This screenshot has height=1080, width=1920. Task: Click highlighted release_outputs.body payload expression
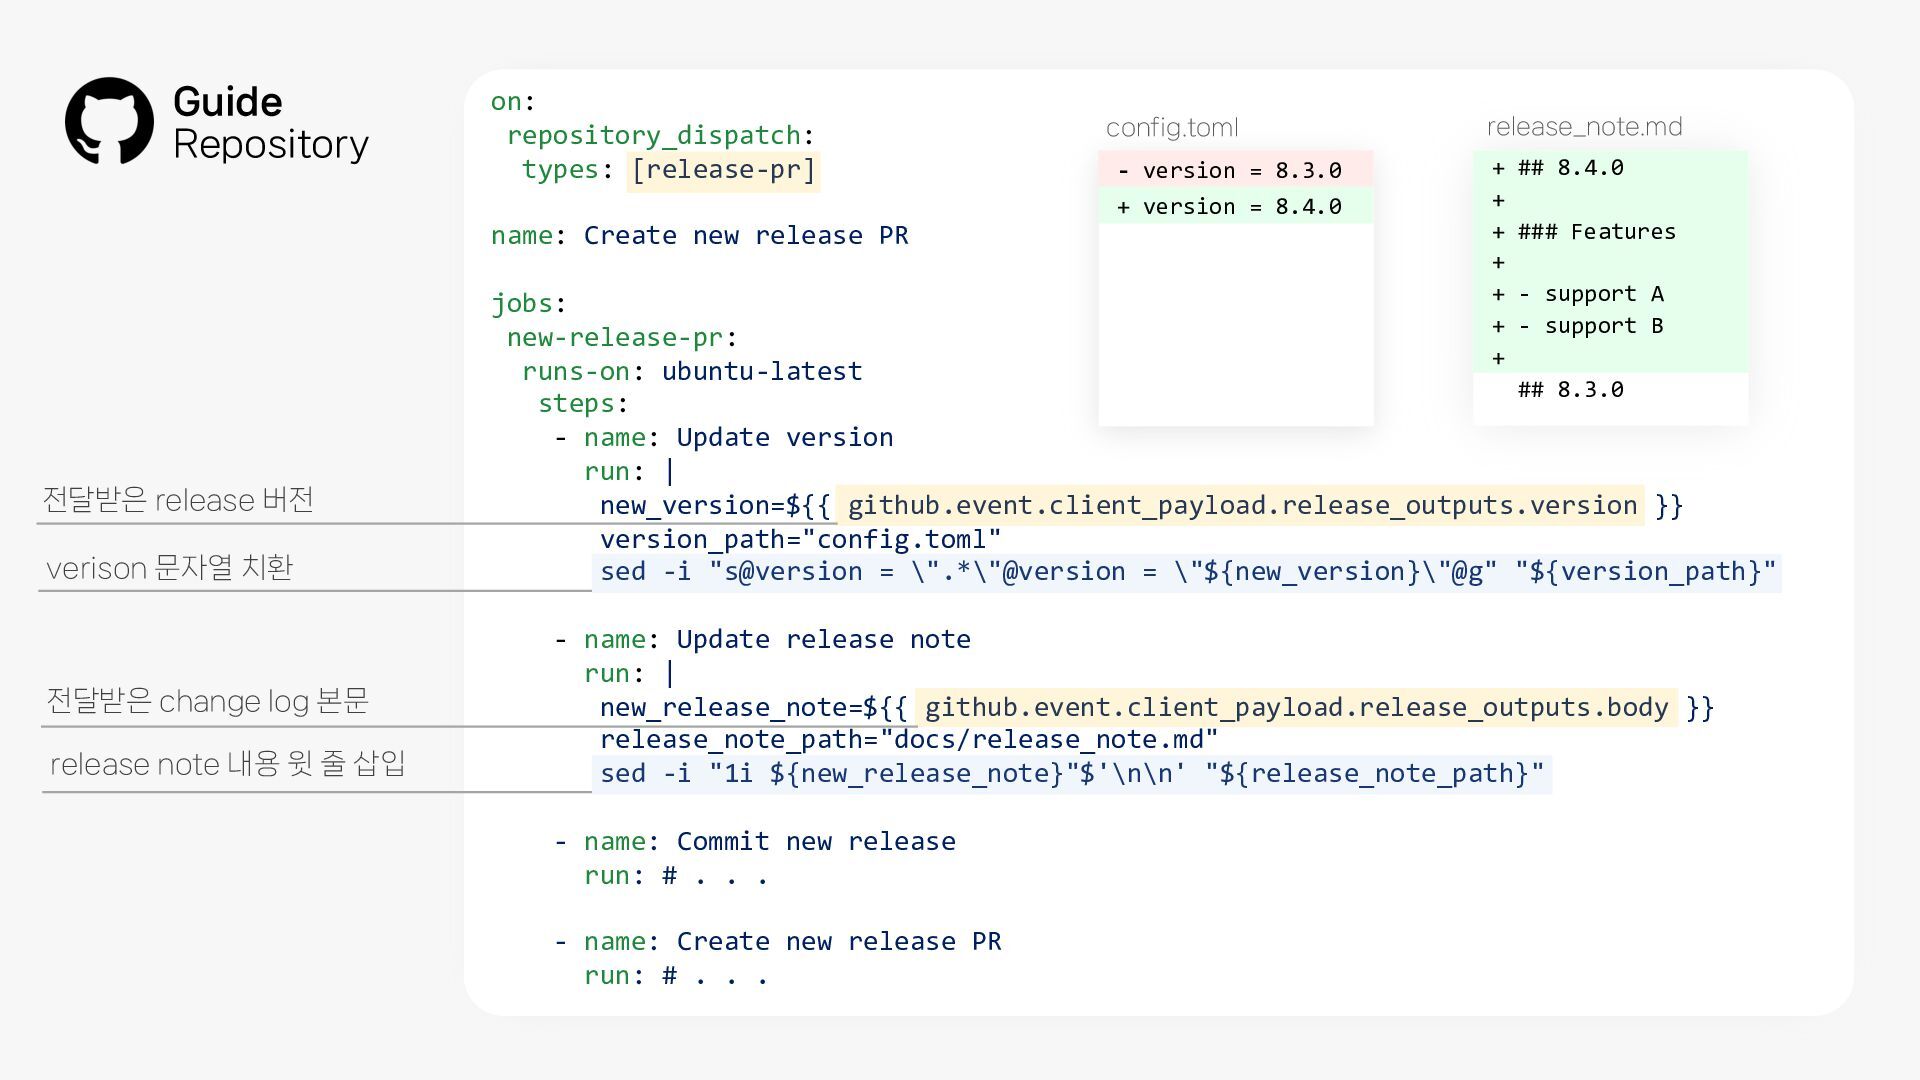pyautogui.click(x=1296, y=708)
